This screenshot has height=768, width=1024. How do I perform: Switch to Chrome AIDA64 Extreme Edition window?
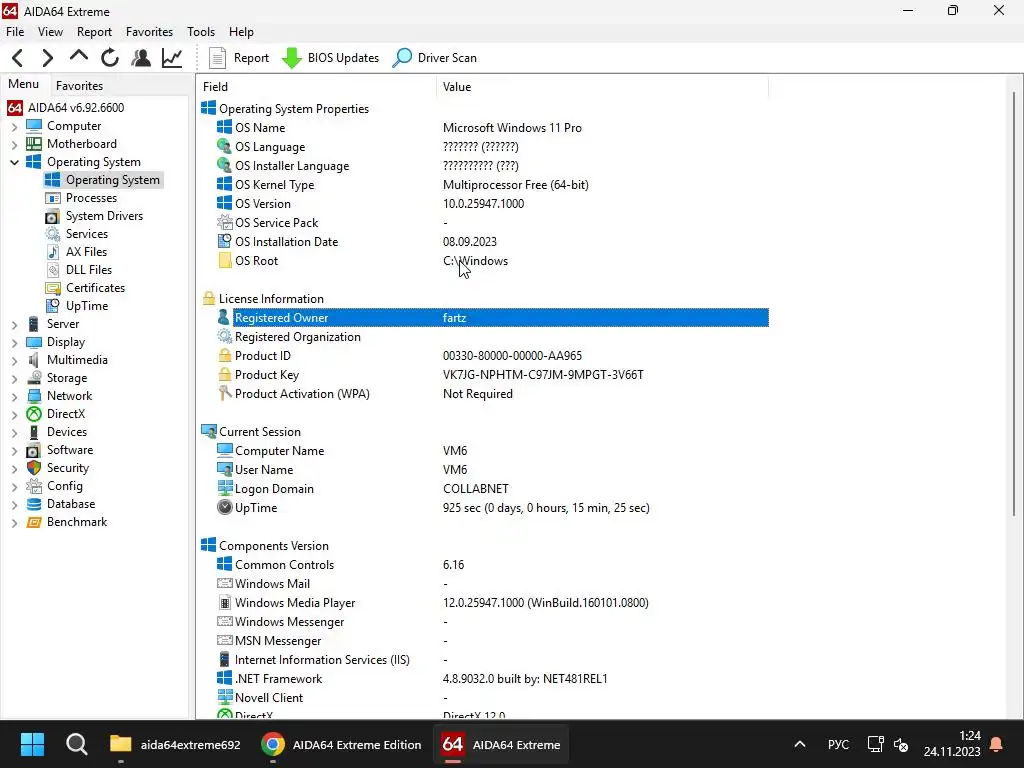341,744
